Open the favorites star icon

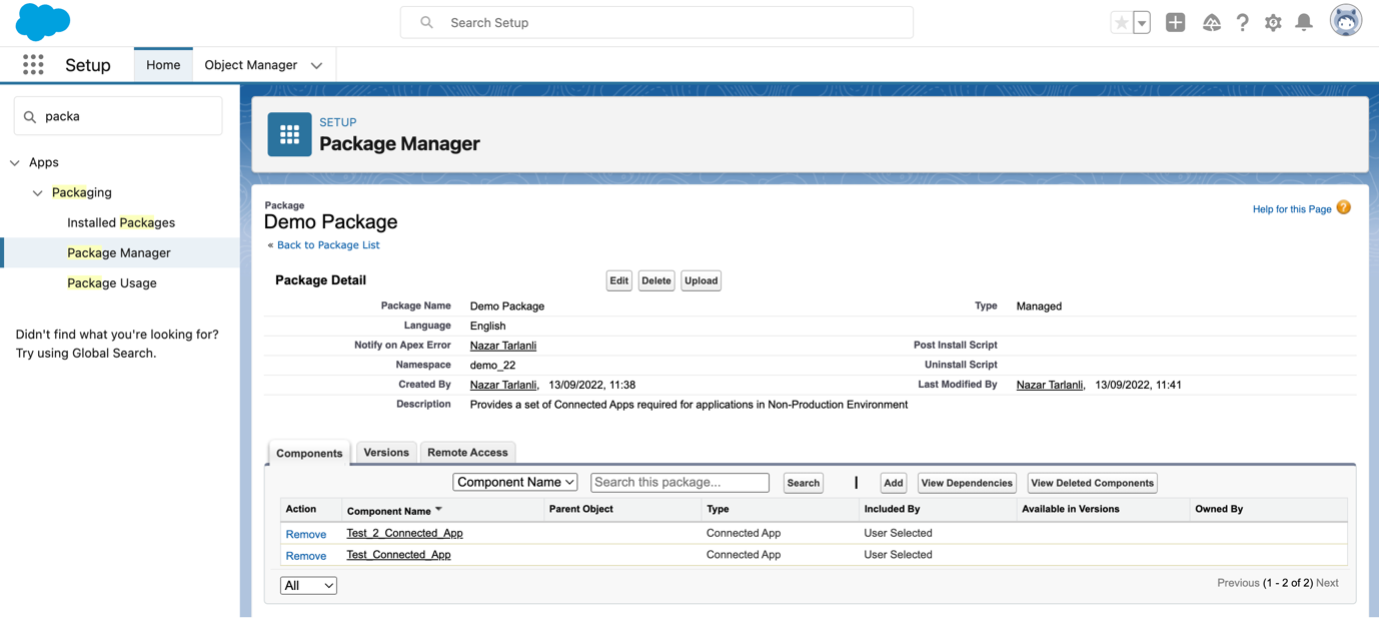pos(1121,23)
